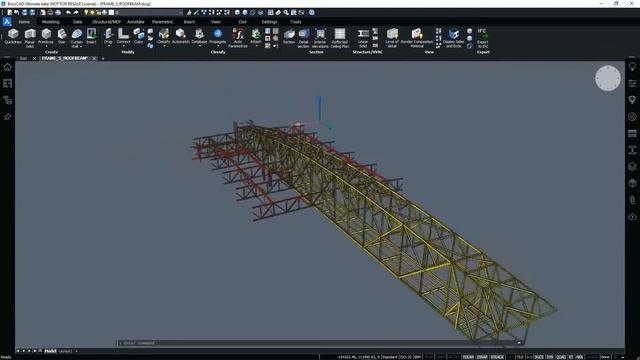Expand the Primitives dropdown arrow
640x360 pixels.
[46, 47]
